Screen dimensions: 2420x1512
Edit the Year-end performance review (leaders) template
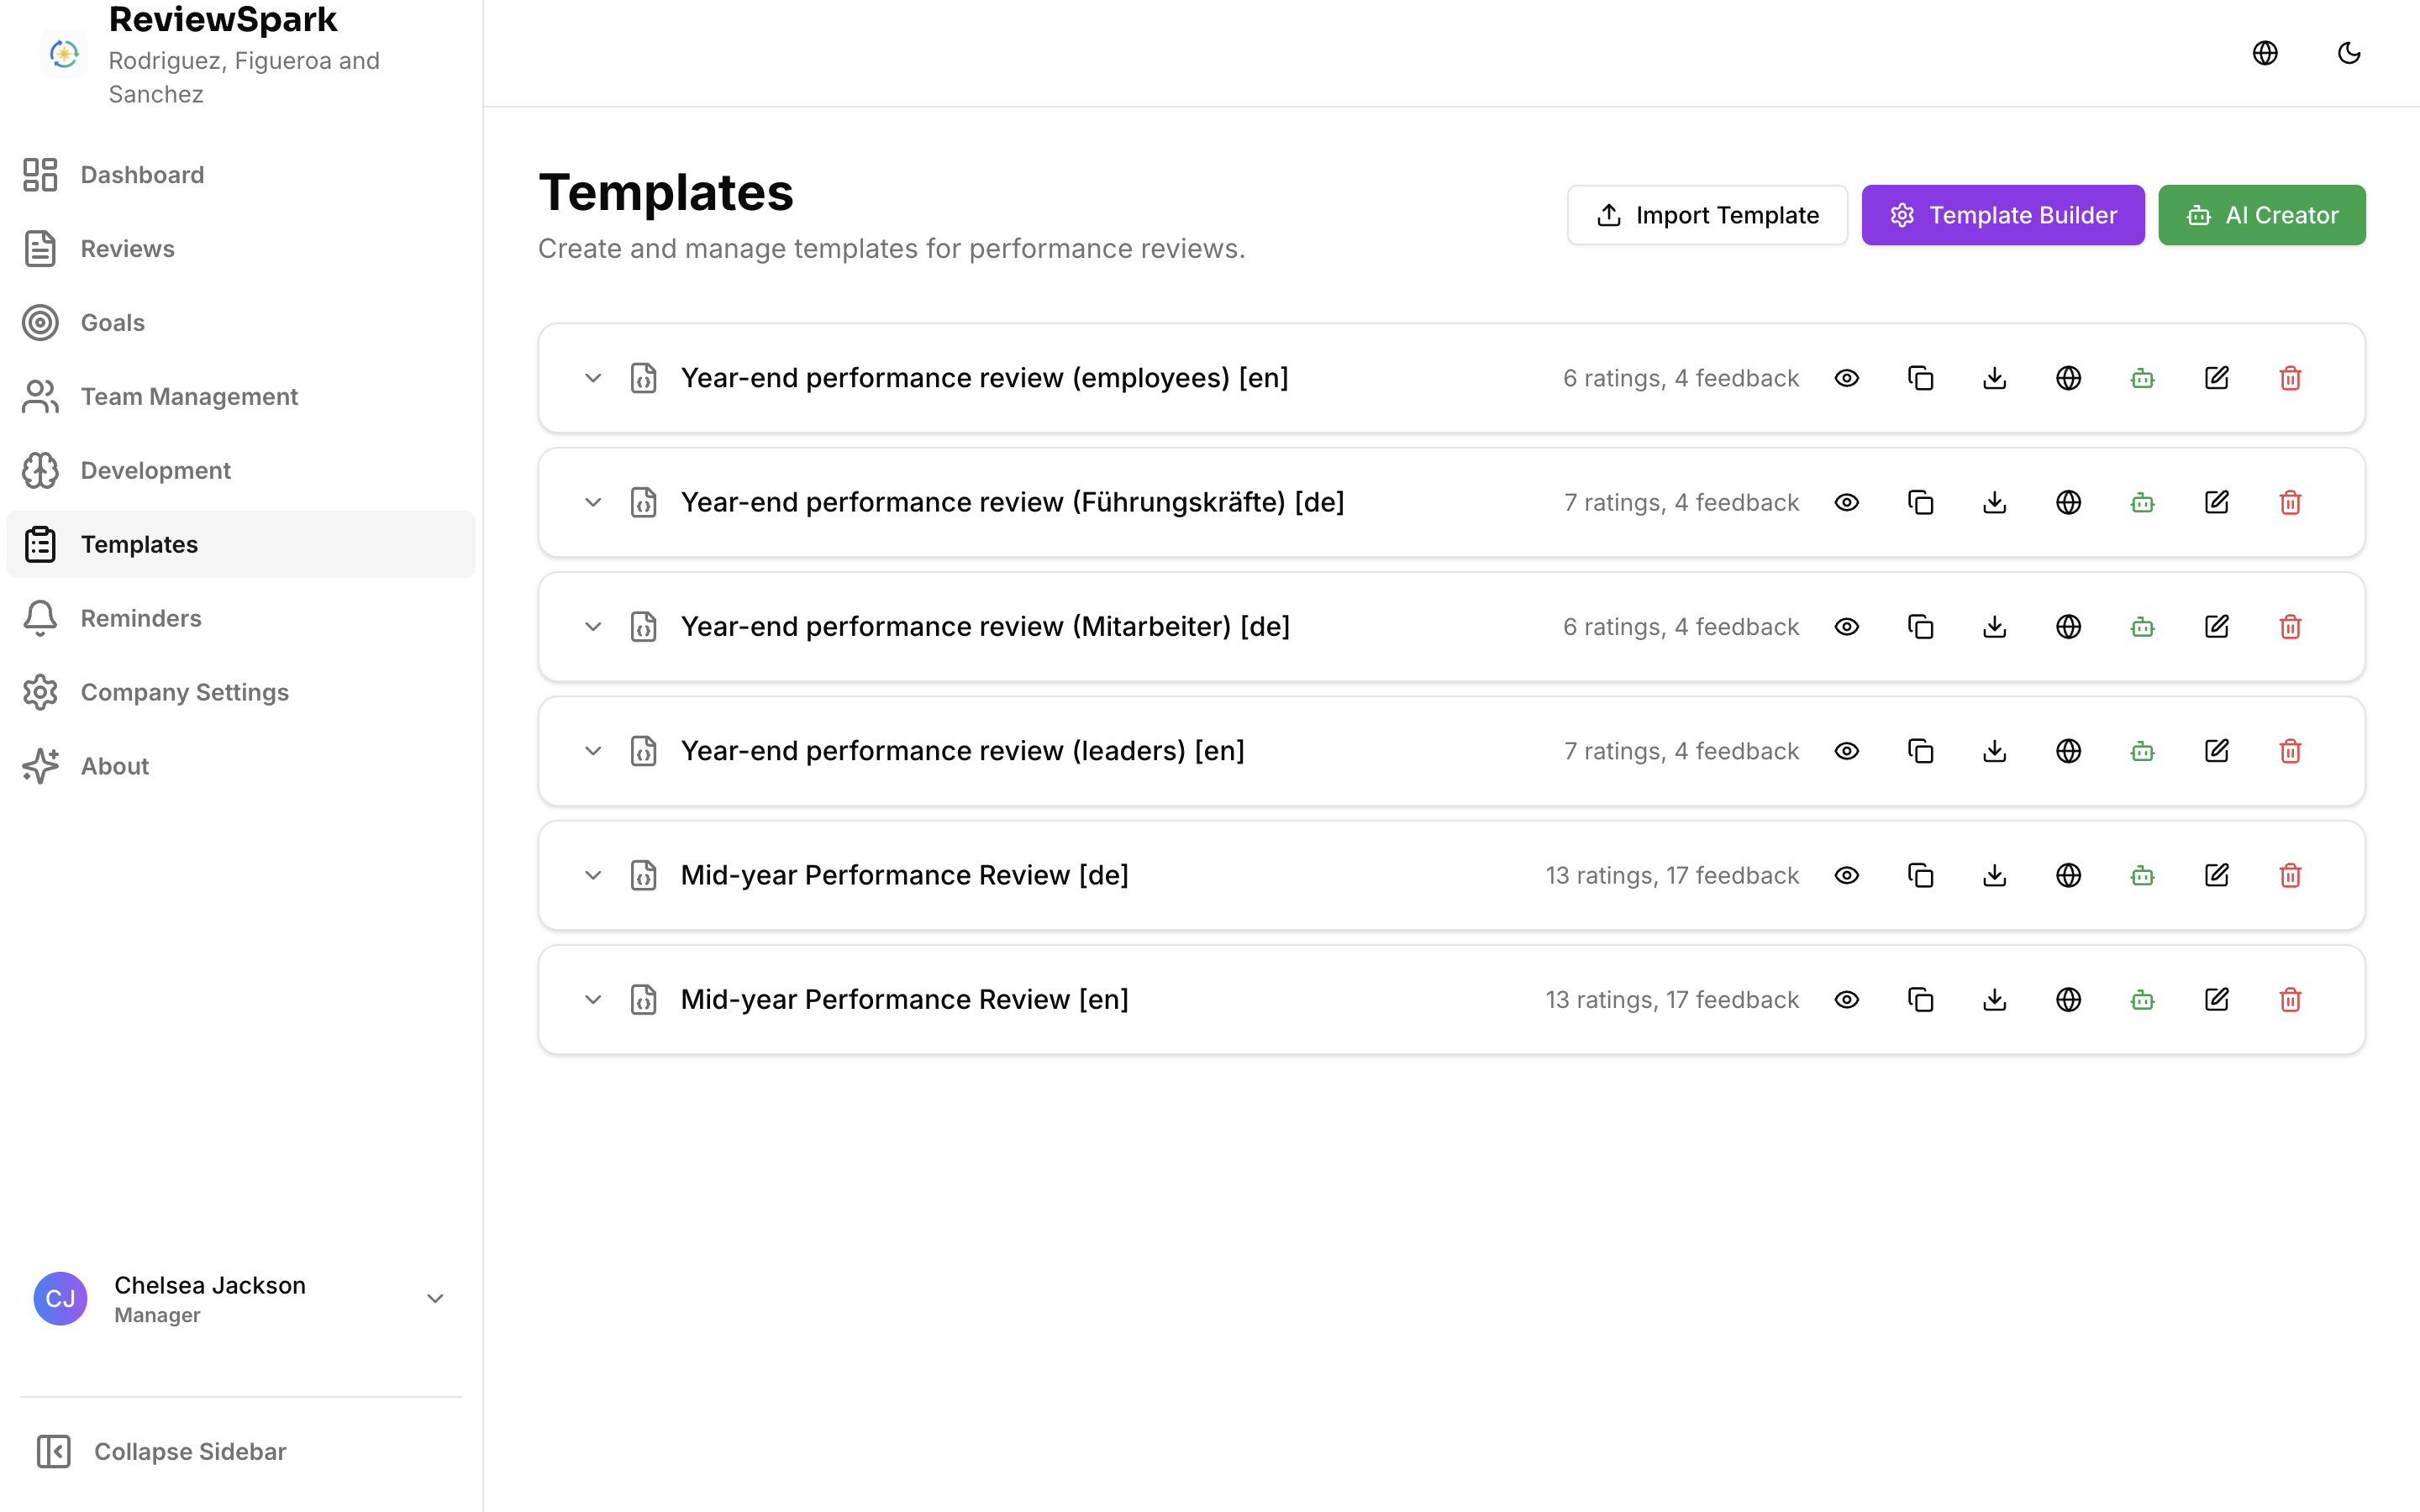[2216, 751]
